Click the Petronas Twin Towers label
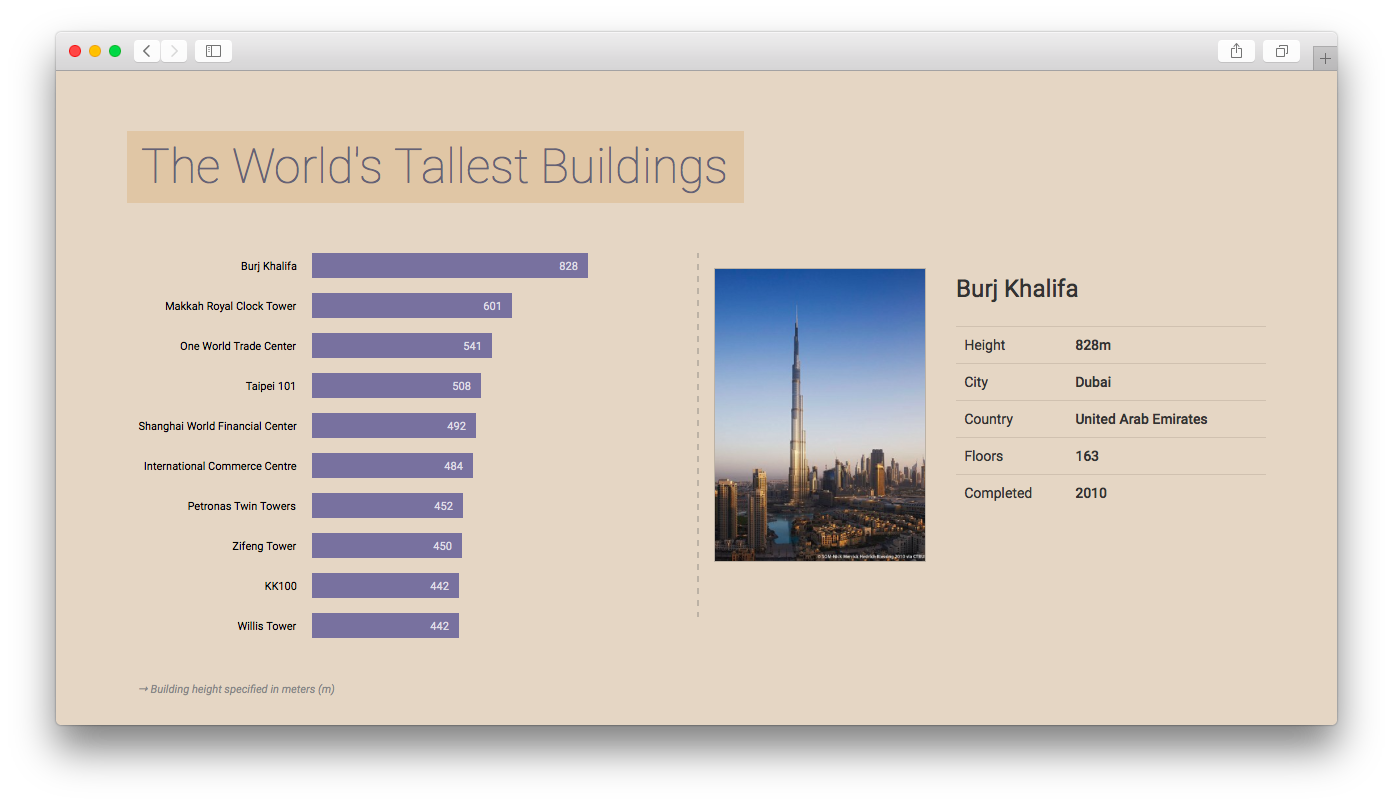Image resolution: width=1393 pixels, height=805 pixels. coord(242,506)
